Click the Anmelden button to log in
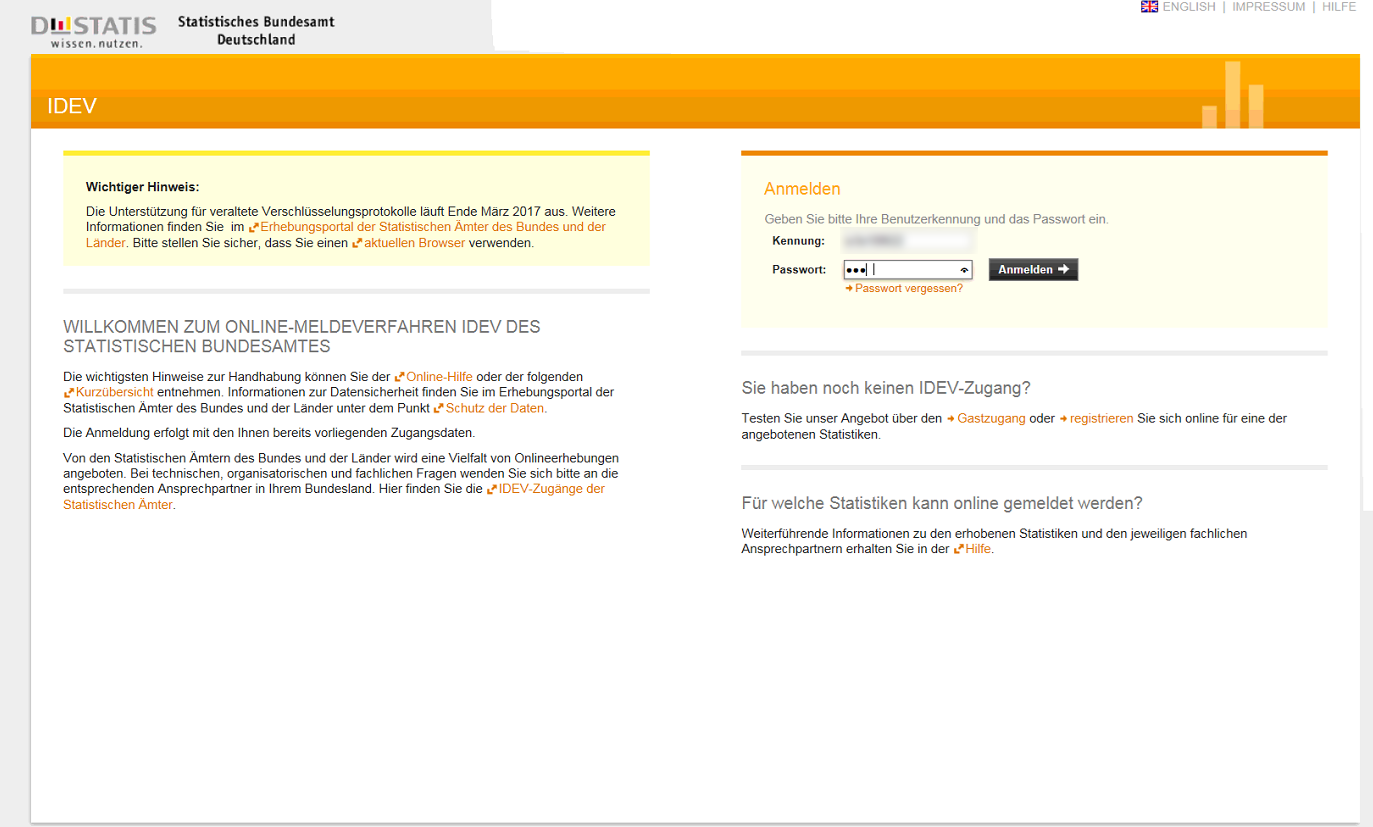Viewport: 1373px width, 827px height. pyautogui.click(x=1033, y=269)
